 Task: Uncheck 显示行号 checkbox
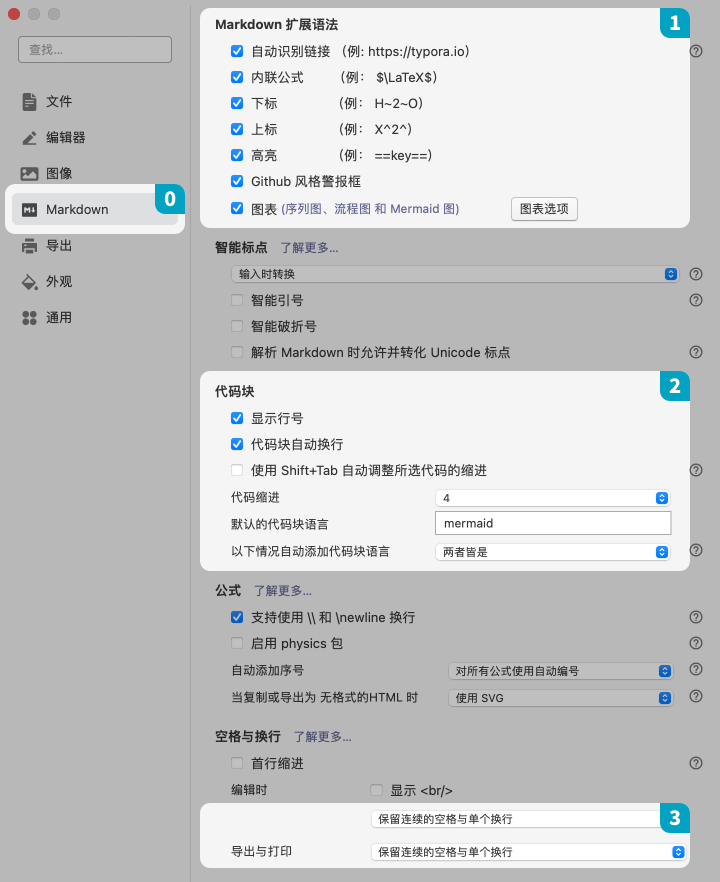(x=237, y=418)
